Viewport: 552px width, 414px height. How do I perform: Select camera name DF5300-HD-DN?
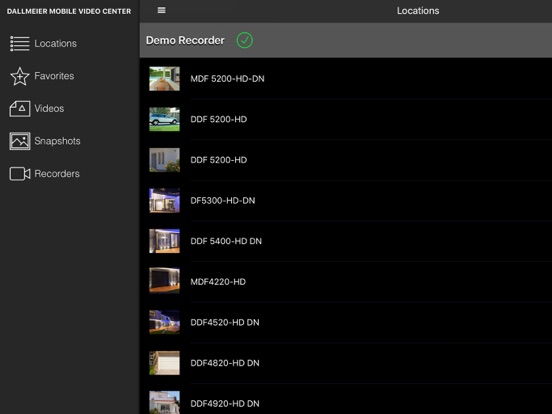pos(223,201)
